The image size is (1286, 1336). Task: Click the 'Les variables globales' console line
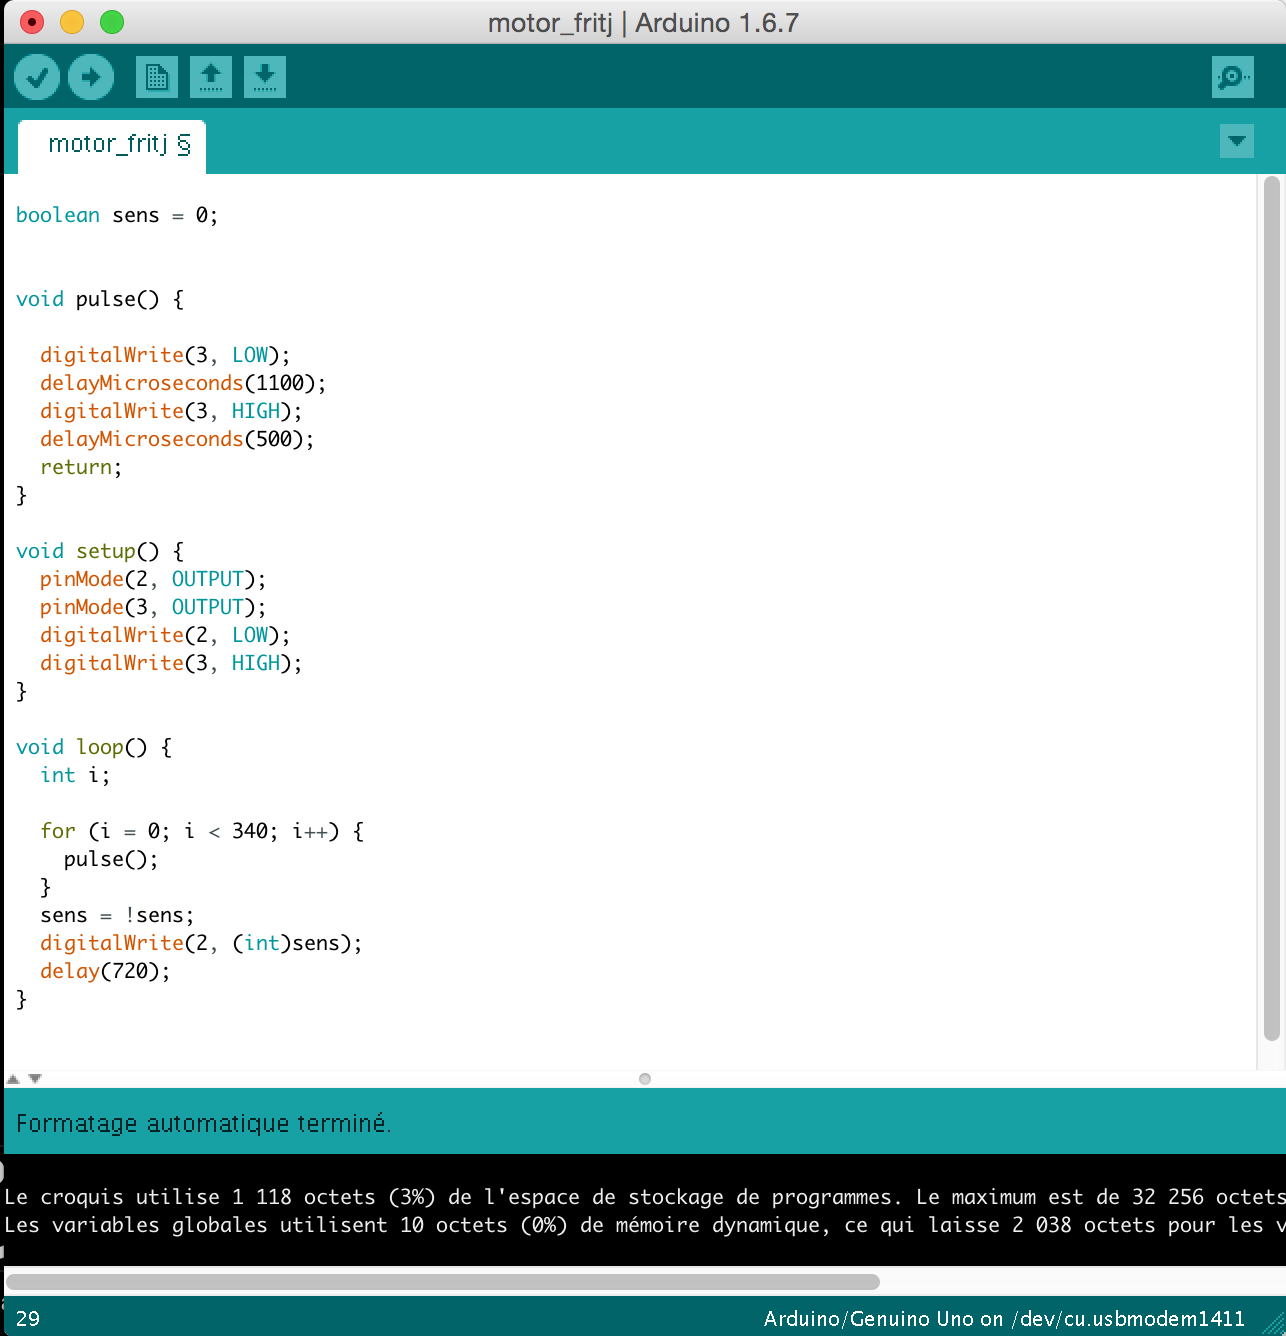tap(645, 1225)
